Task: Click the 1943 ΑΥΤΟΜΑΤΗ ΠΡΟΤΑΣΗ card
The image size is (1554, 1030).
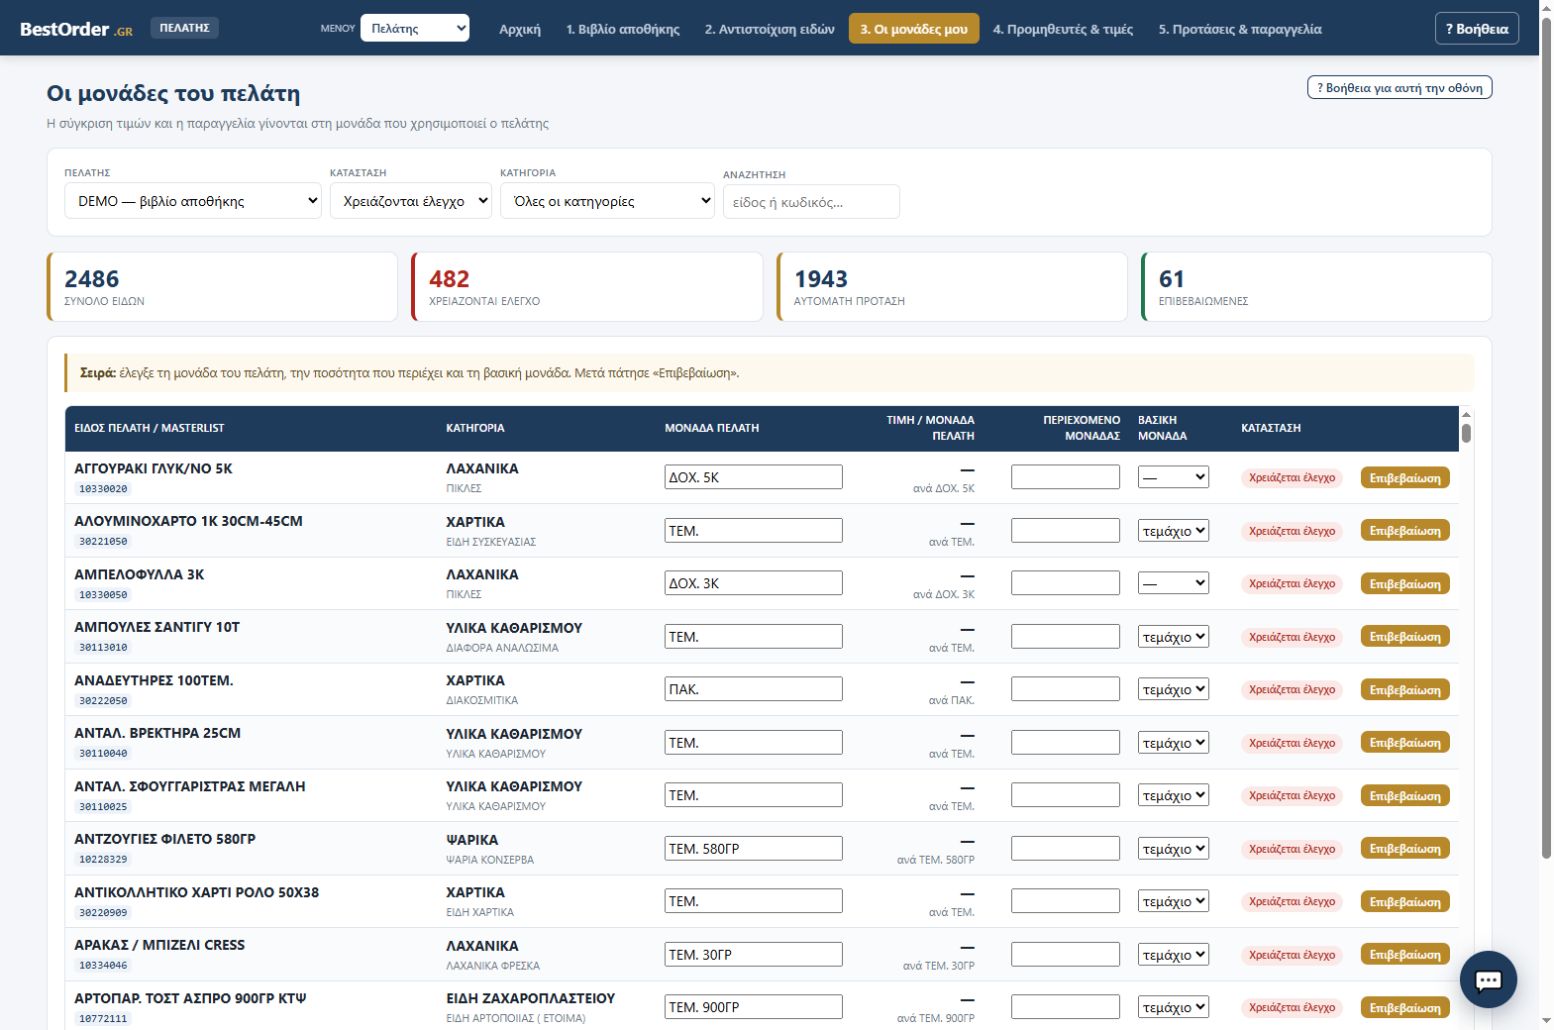Action: 952,287
